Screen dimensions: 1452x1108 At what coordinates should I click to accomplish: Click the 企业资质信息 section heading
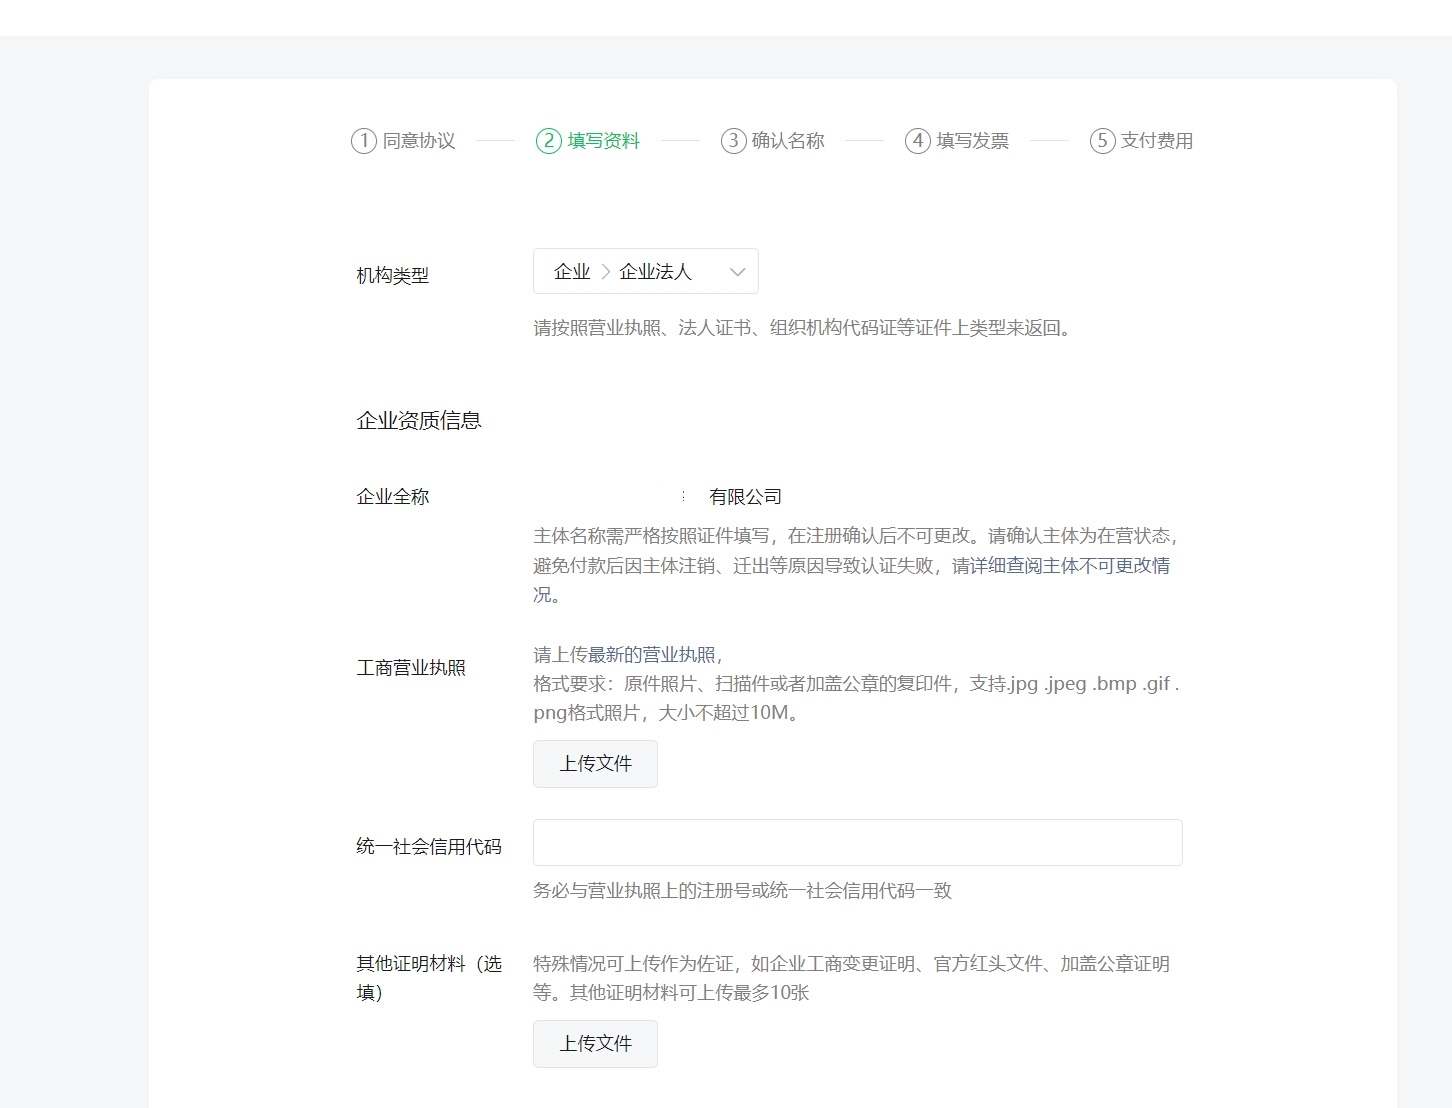419,421
